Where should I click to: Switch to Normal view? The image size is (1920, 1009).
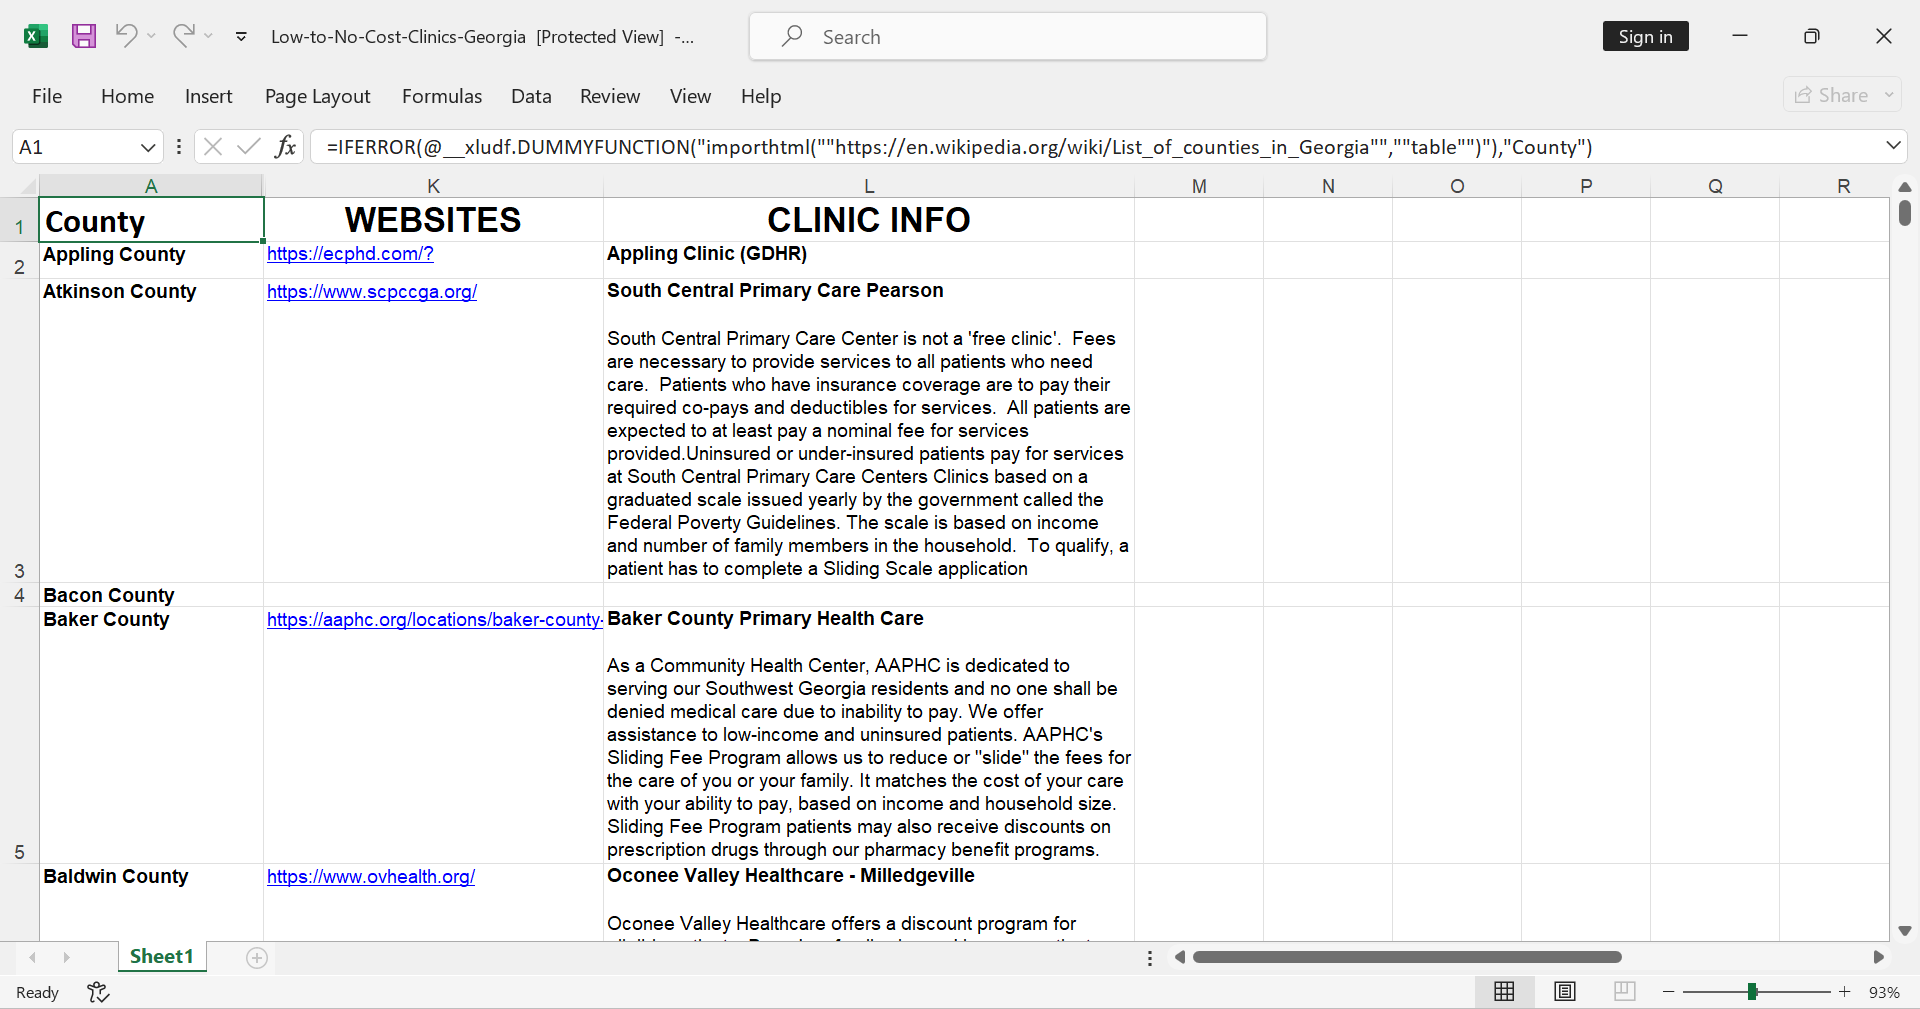click(x=1504, y=991)
